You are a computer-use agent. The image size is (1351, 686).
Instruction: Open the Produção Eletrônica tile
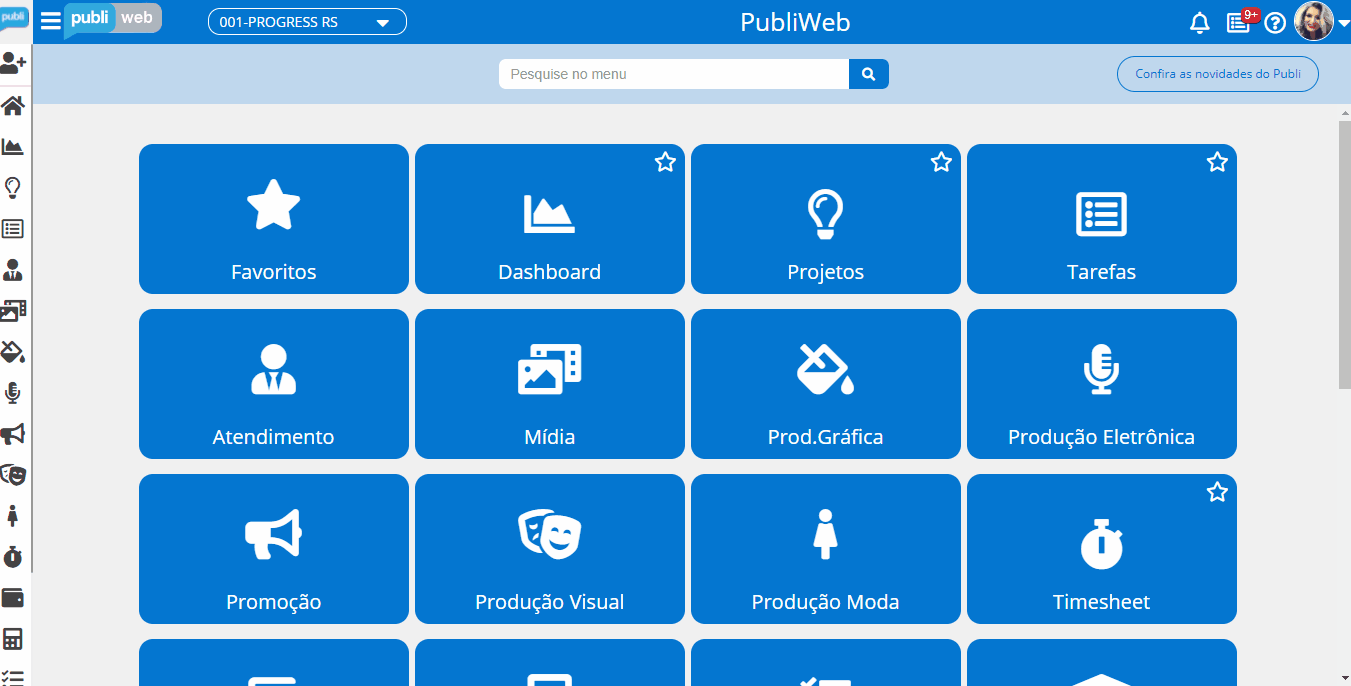pos(1102,384)
